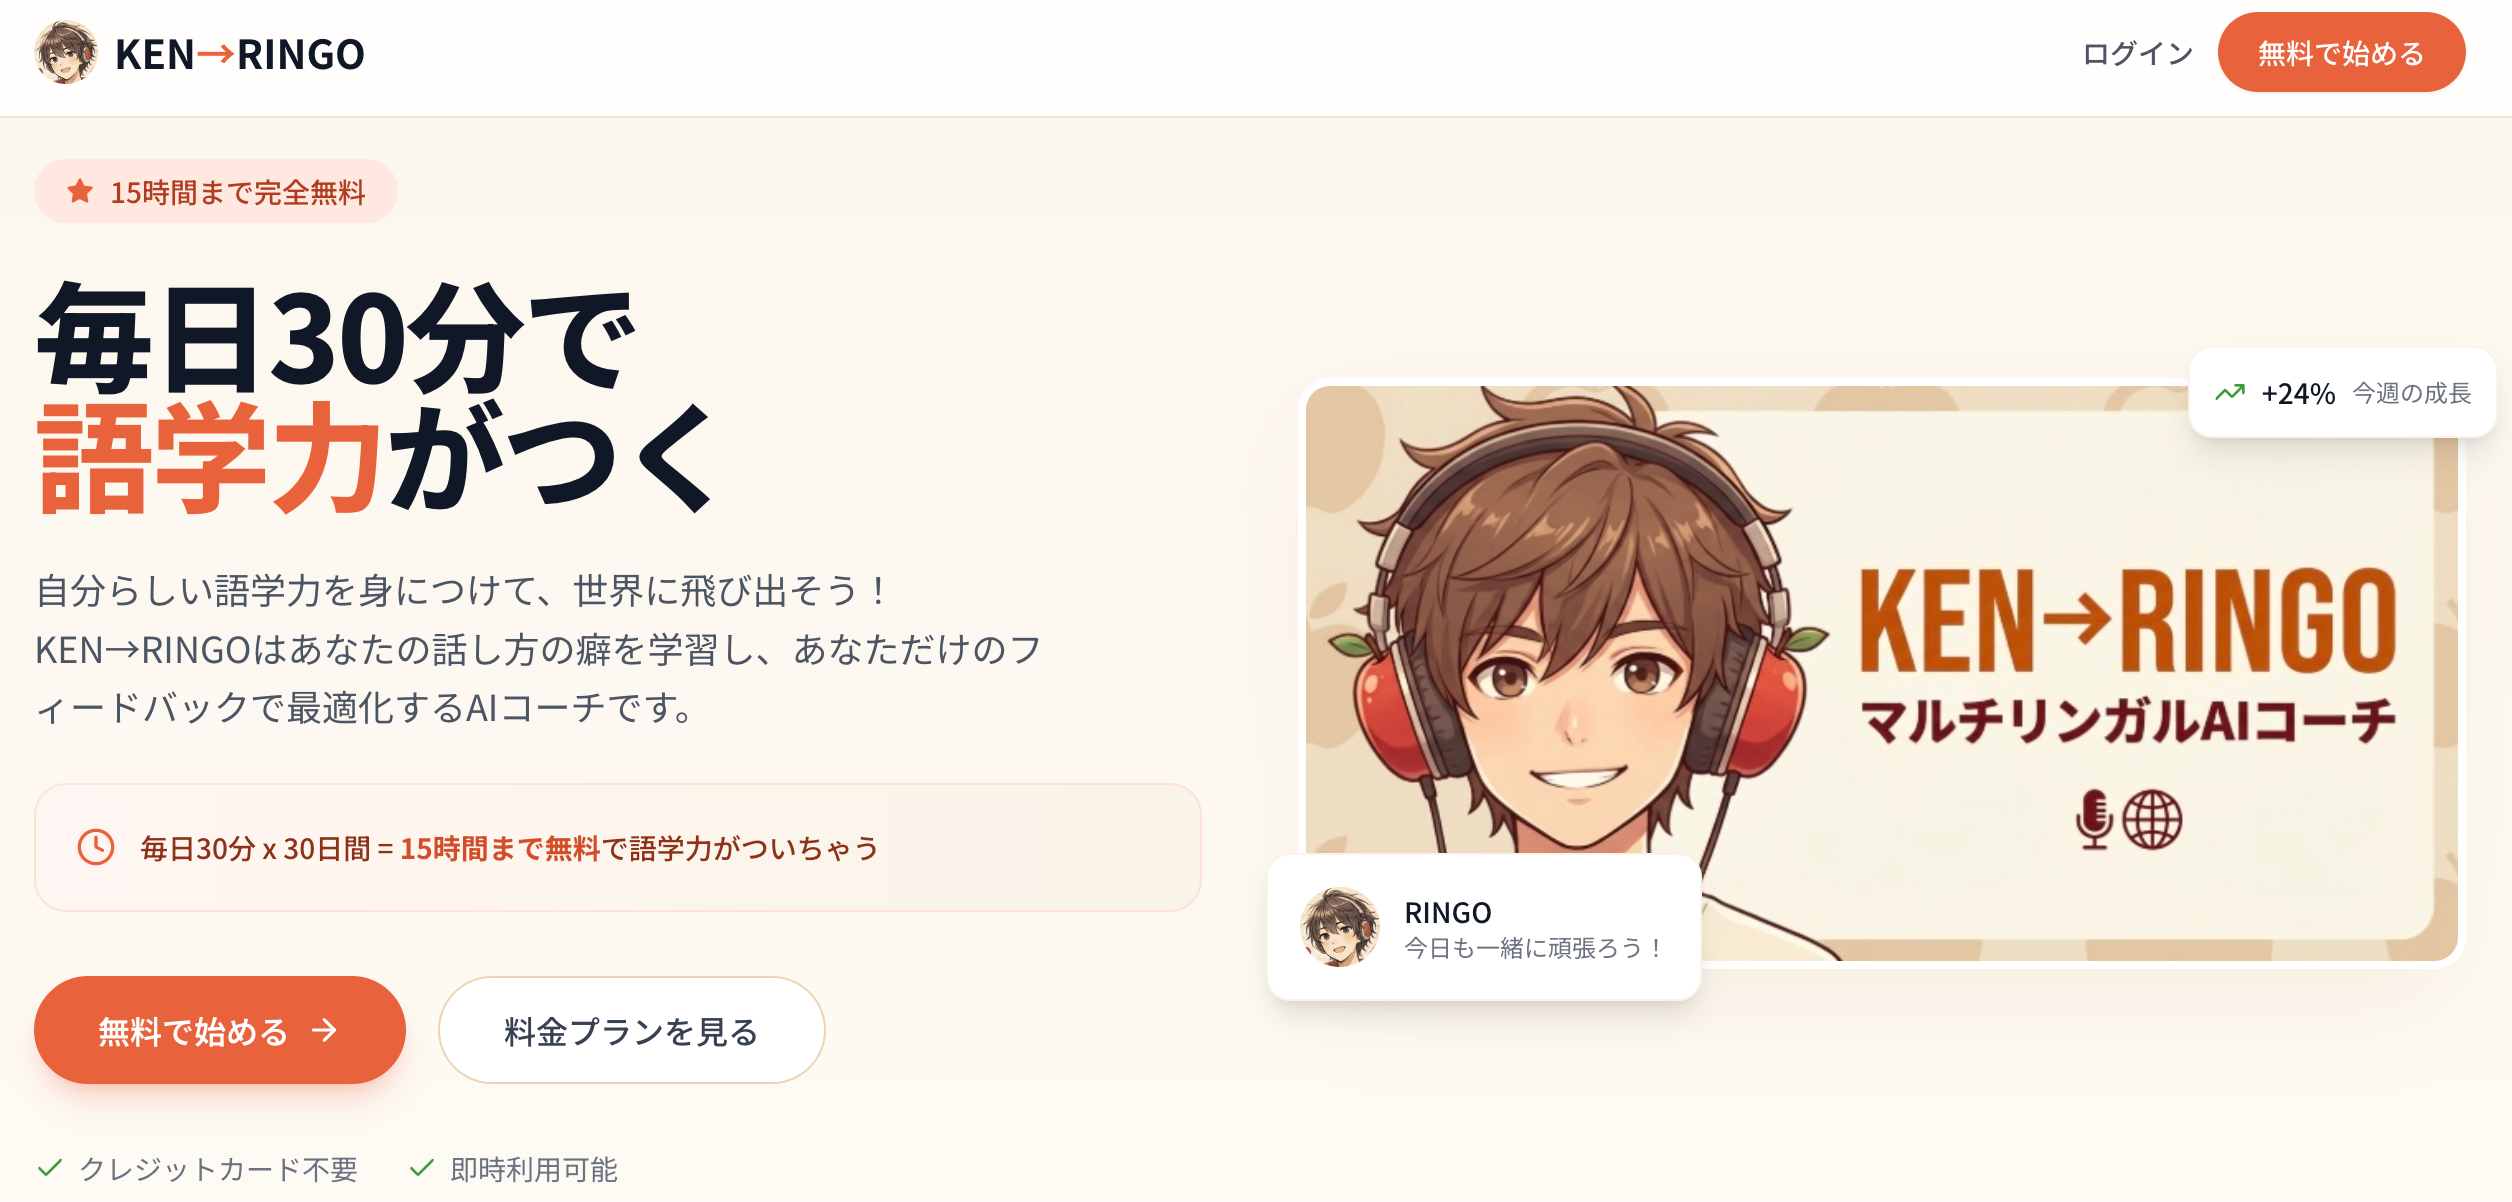The height and width of the screenshot is (1202, 2512).
Task: Click the microphone icon on hero banner
Action: (x=2094, y=819)
